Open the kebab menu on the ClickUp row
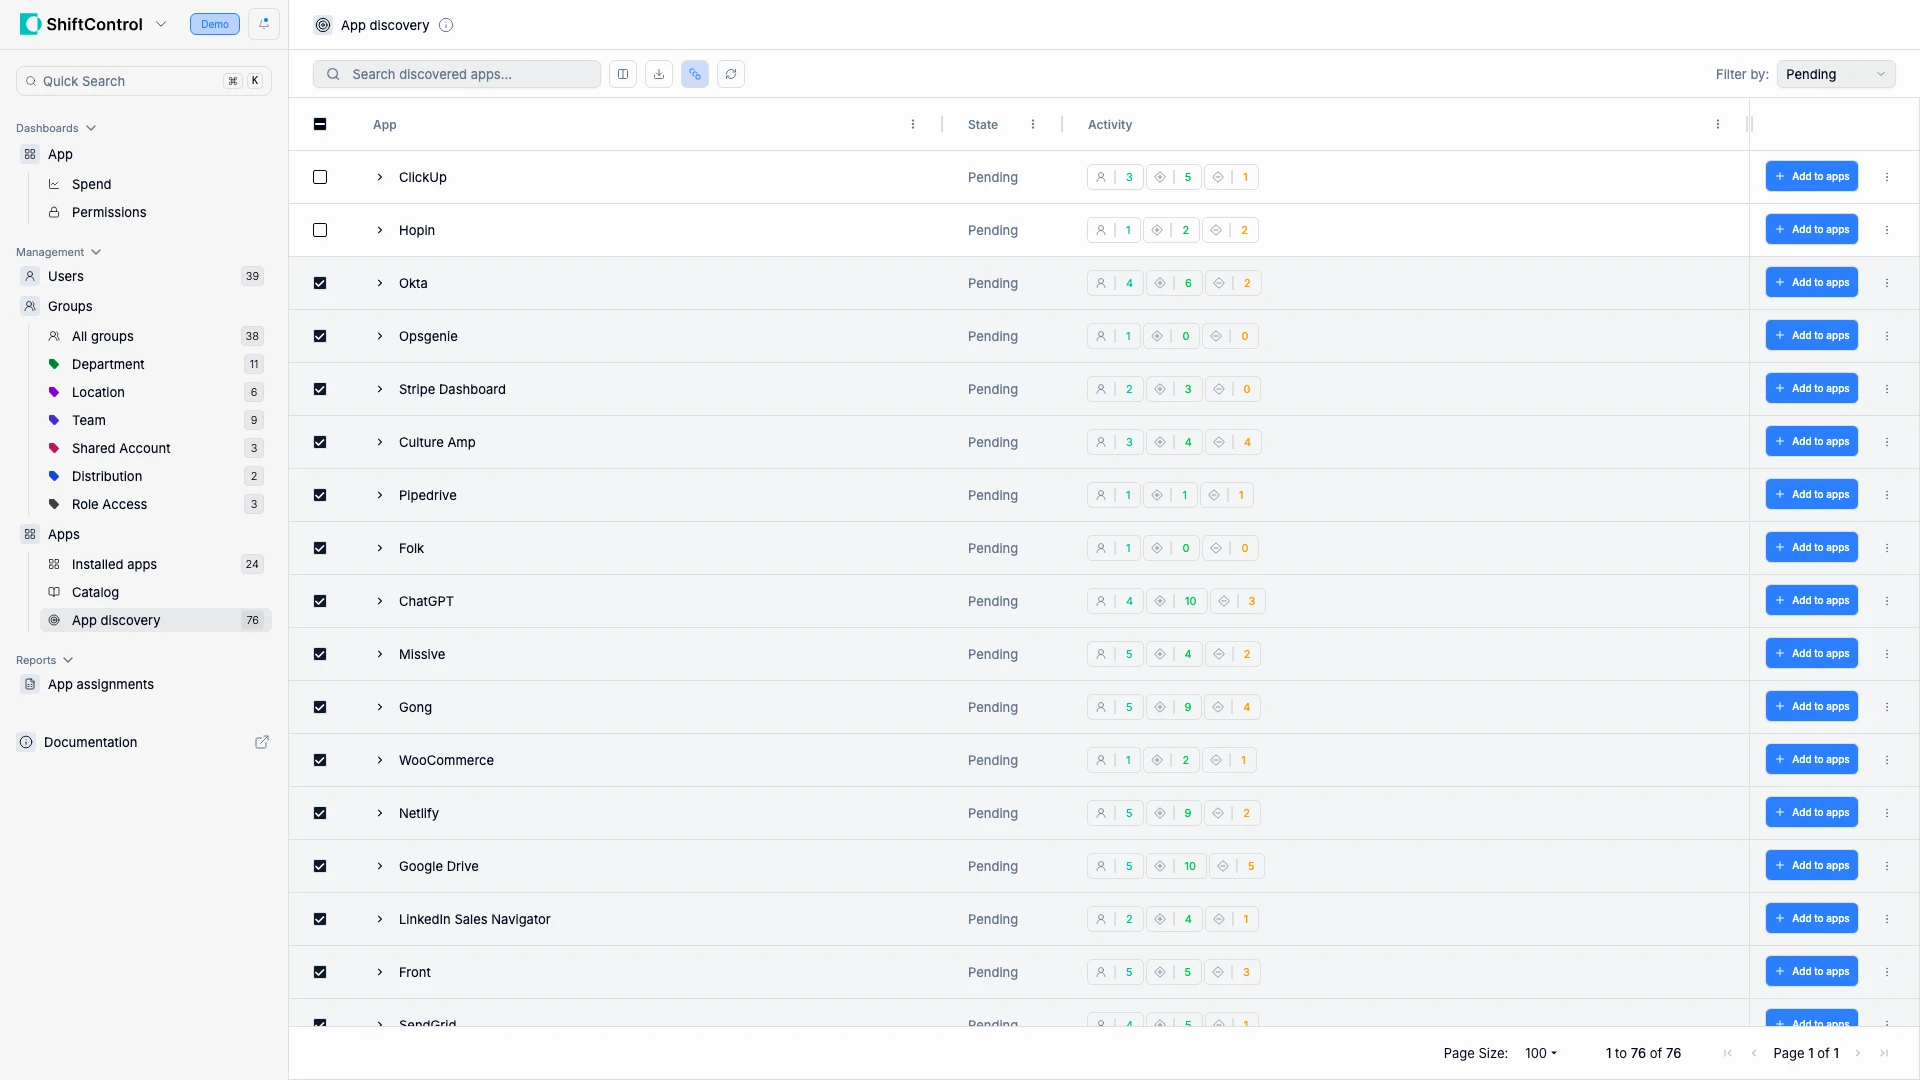This screenshot has height=1080, width=1920. tap(1888, 177)
